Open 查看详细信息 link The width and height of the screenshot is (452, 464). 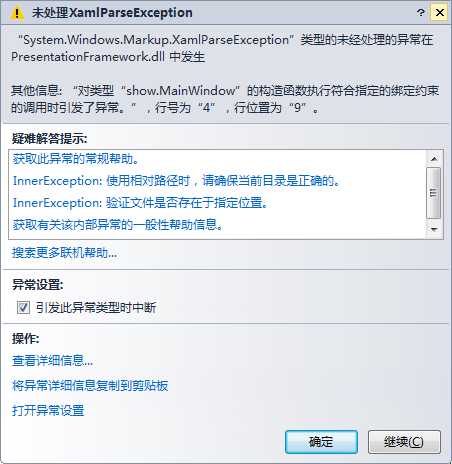52,360
